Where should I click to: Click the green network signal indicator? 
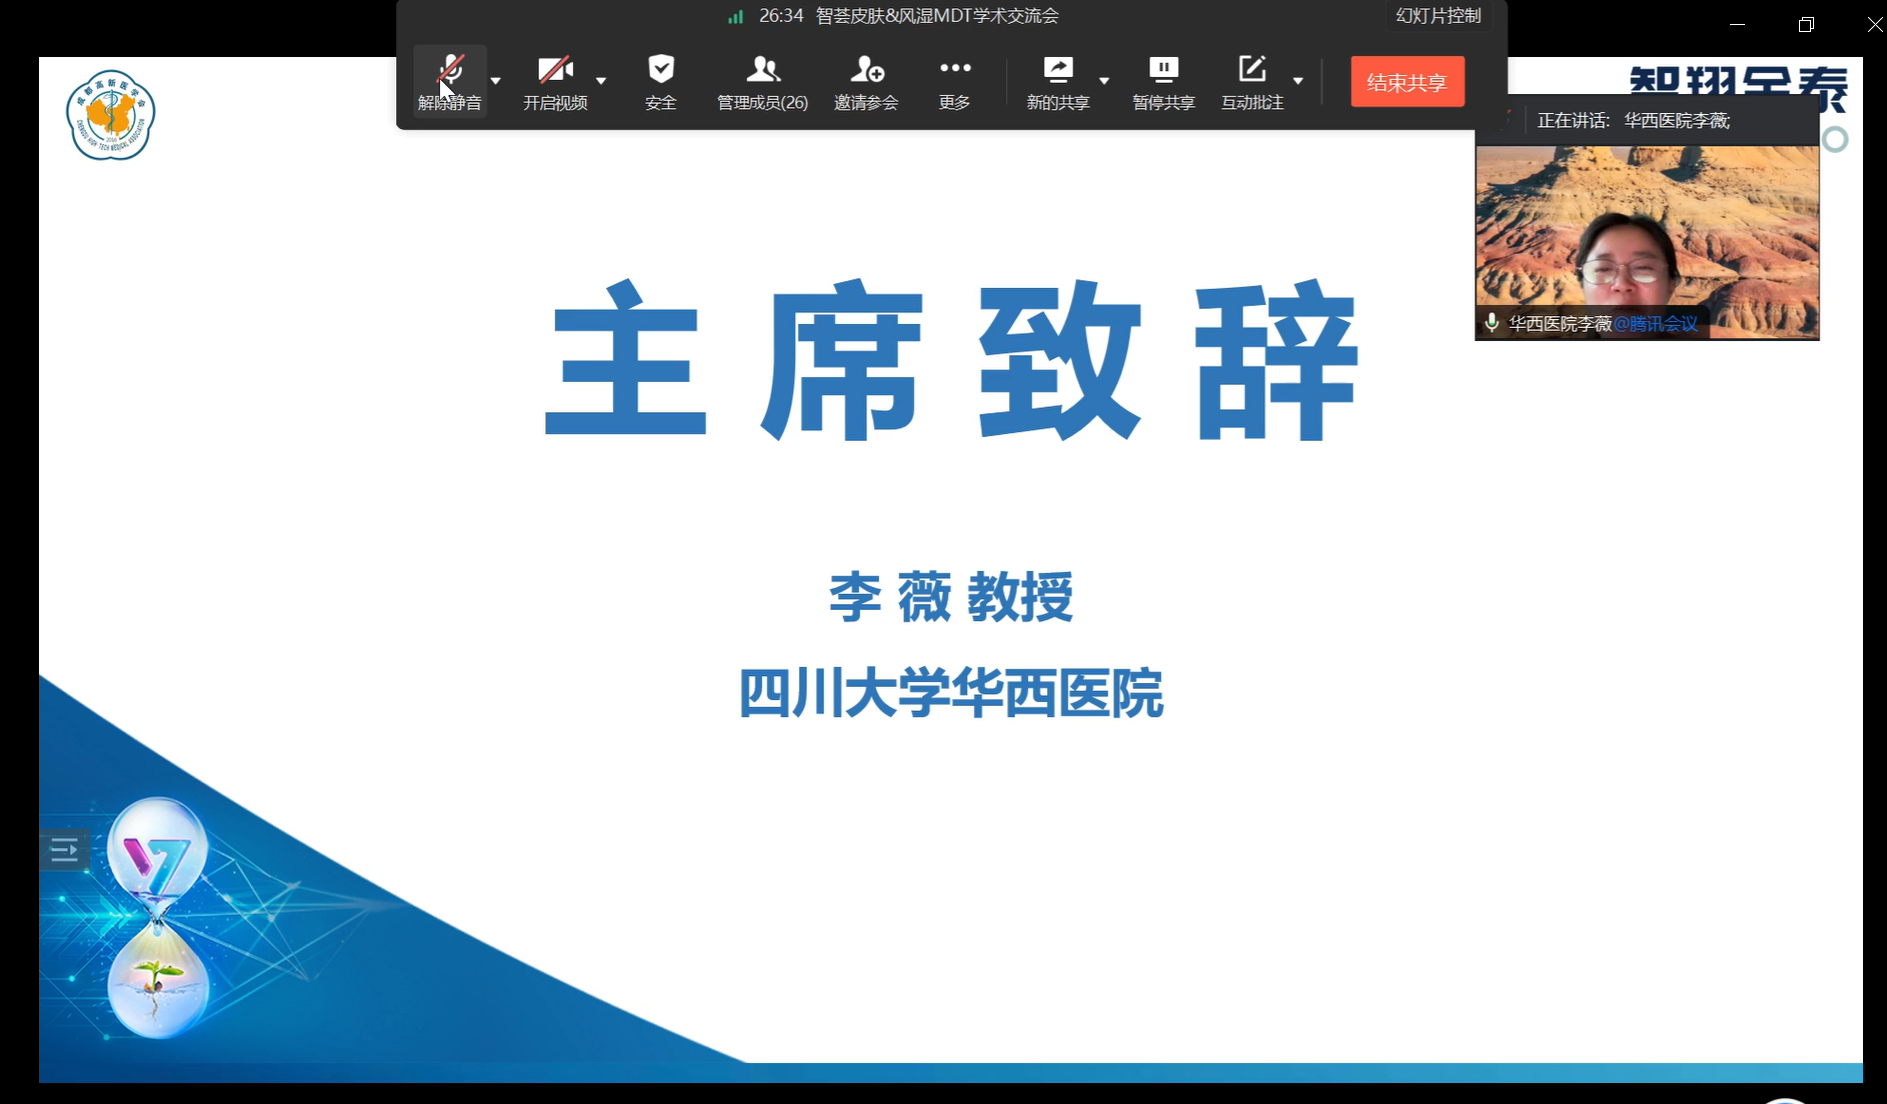tap(736, 17)
